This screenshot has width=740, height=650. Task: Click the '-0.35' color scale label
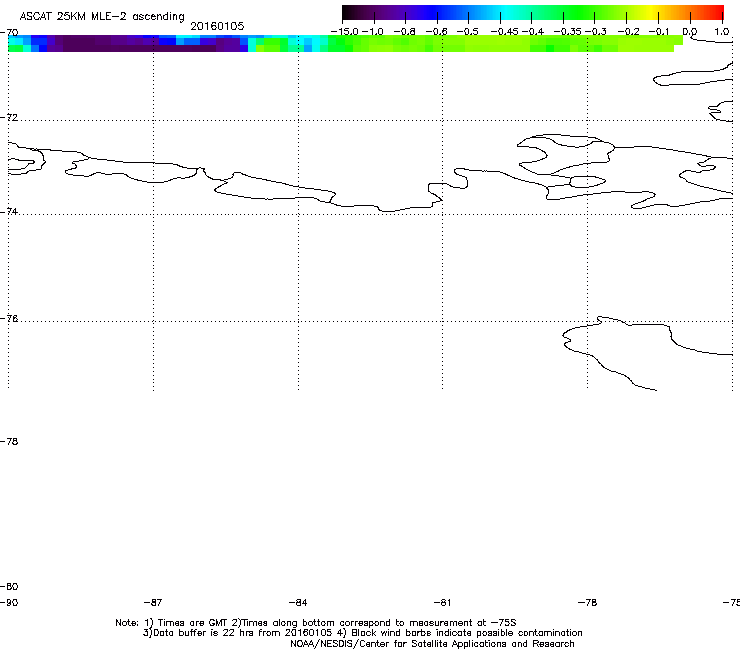point(567,32)
